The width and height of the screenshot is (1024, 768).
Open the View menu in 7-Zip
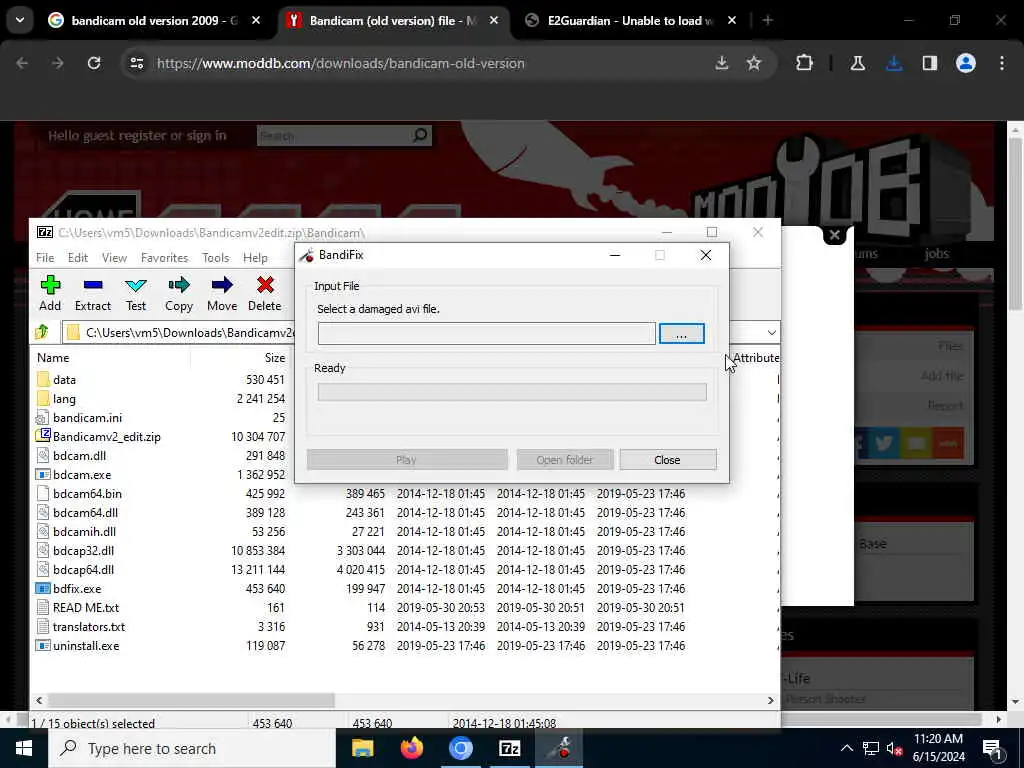tap(114, 258)
